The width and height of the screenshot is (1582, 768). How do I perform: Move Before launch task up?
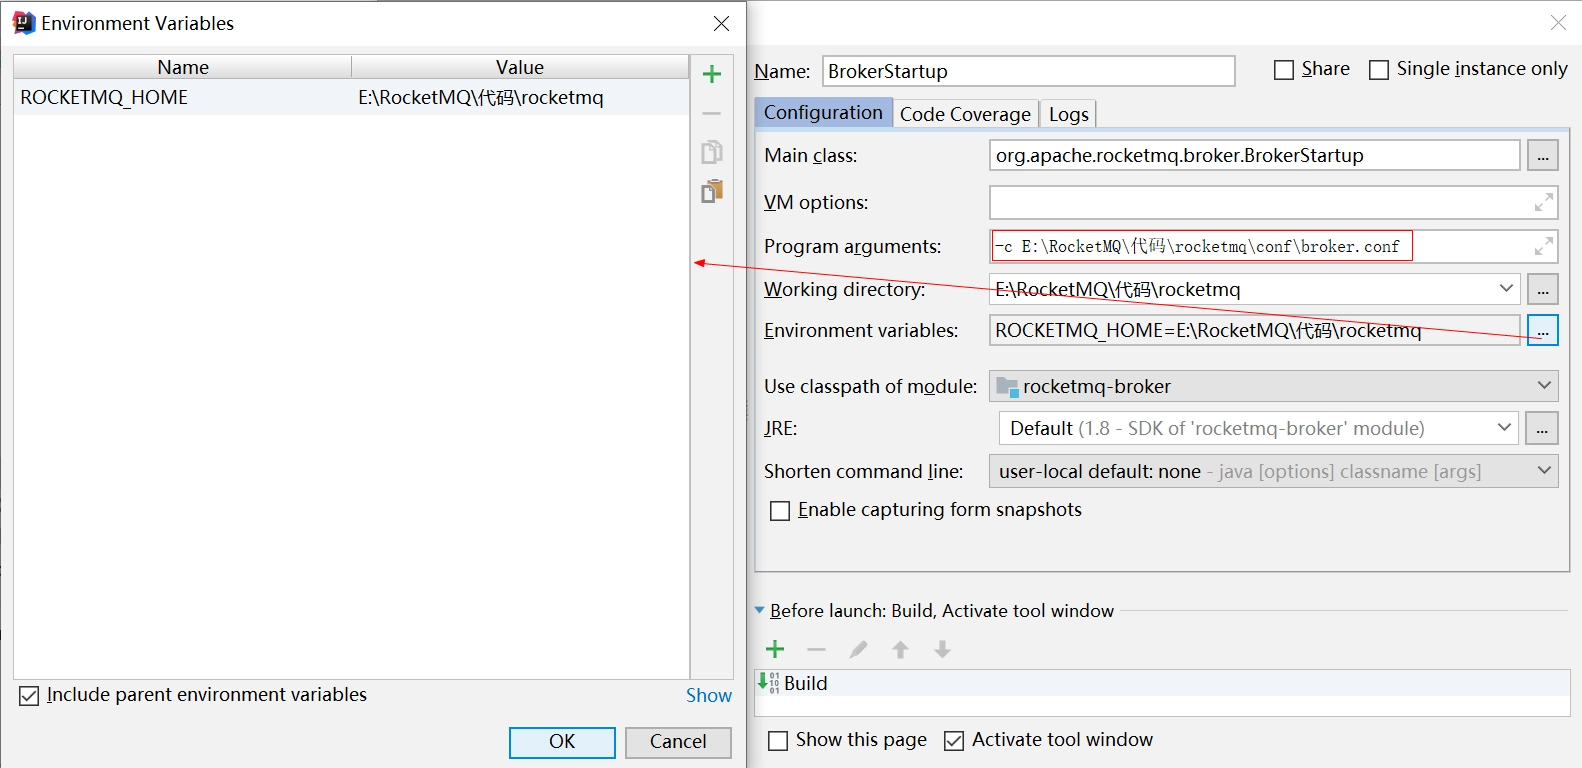click(900, 650)
